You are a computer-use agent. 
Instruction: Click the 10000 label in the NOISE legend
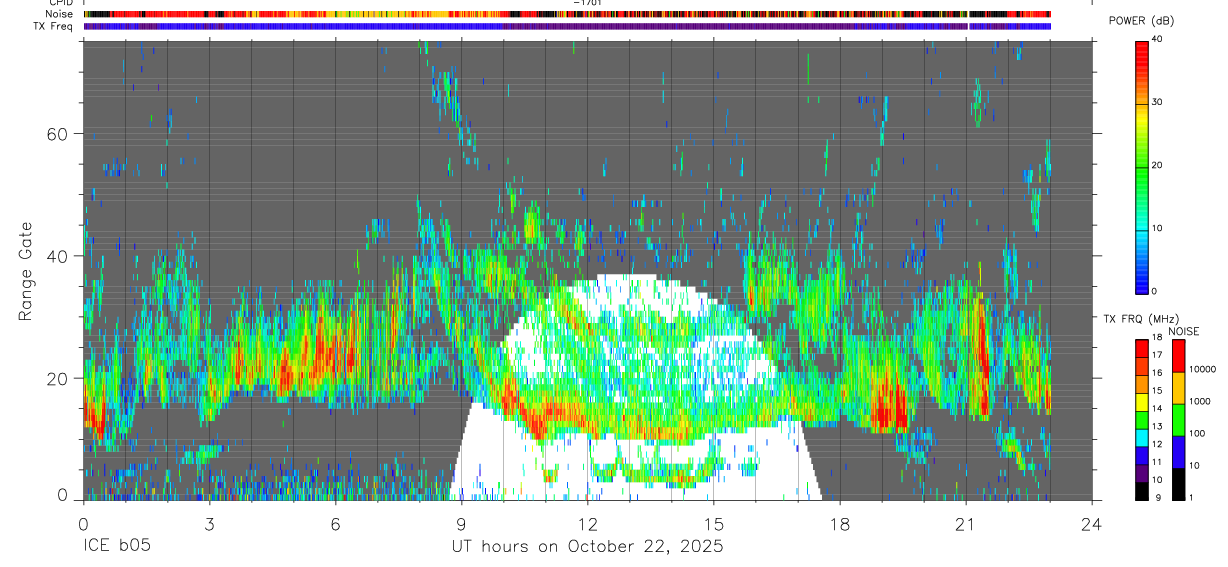1203,369
